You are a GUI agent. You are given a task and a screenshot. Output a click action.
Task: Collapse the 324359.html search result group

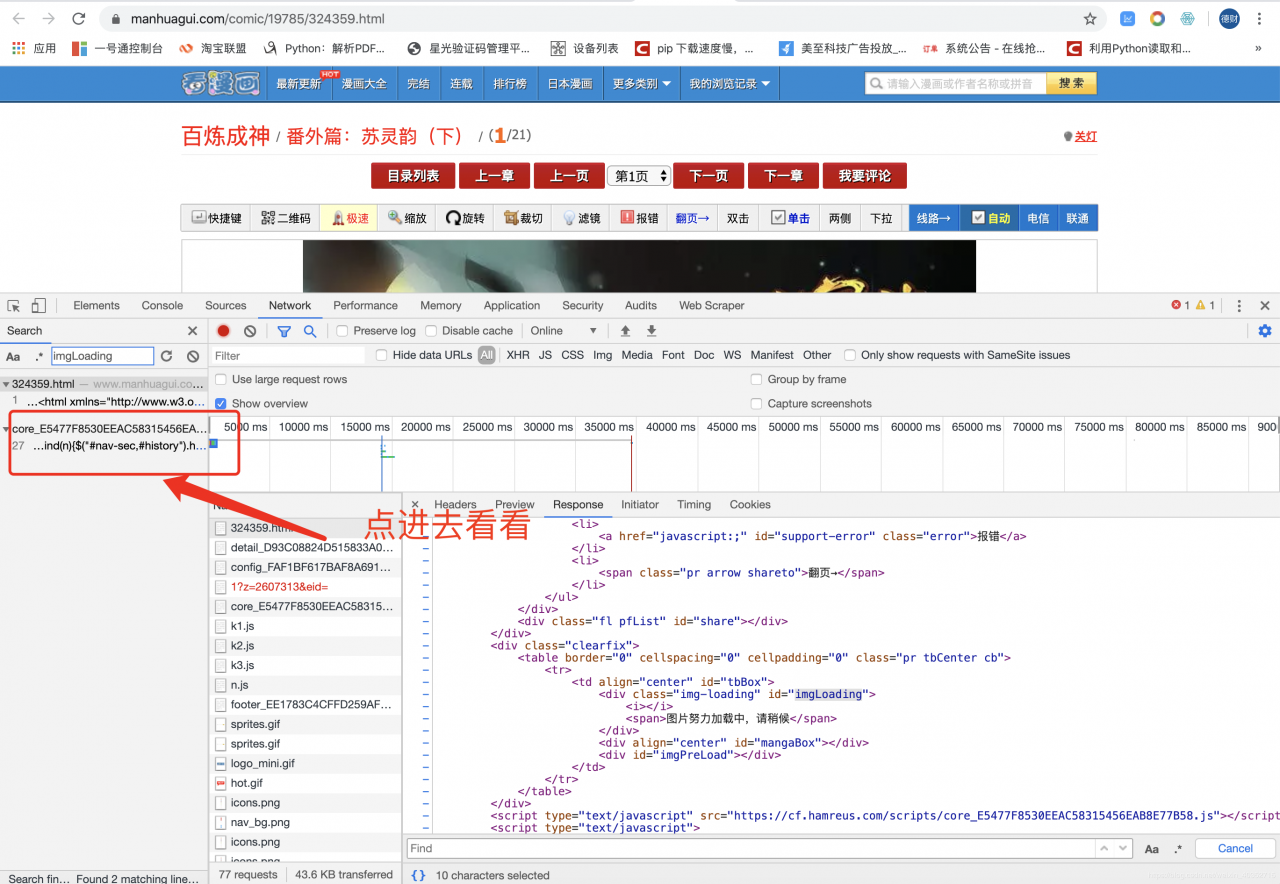coord(6,384)
